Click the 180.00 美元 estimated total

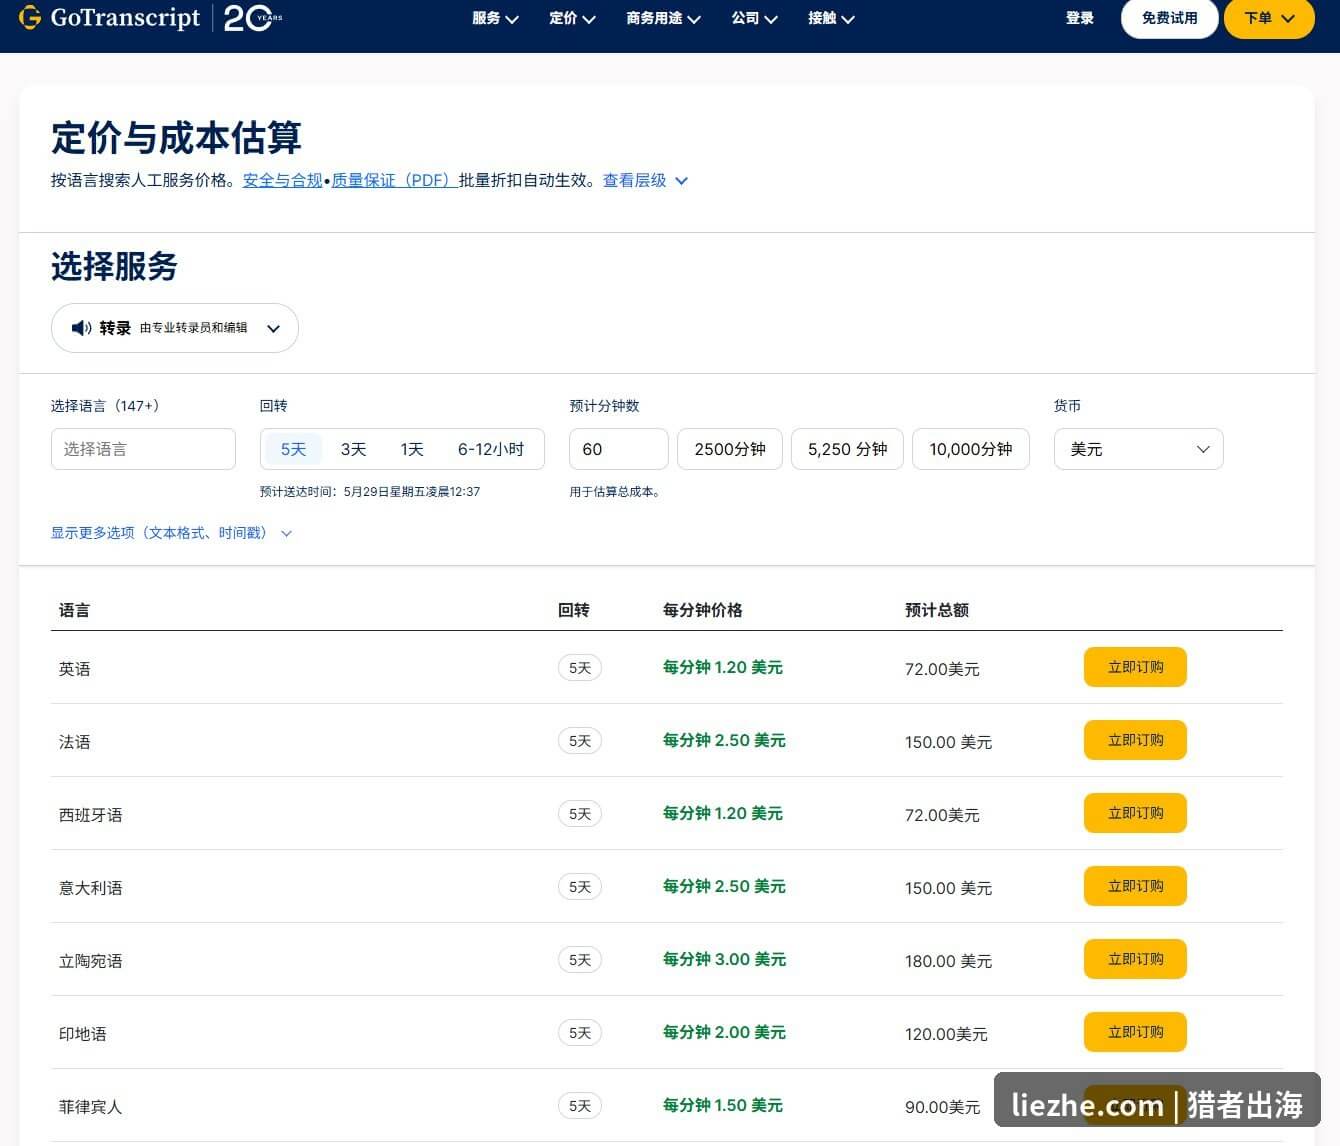(x=948, y=961)
